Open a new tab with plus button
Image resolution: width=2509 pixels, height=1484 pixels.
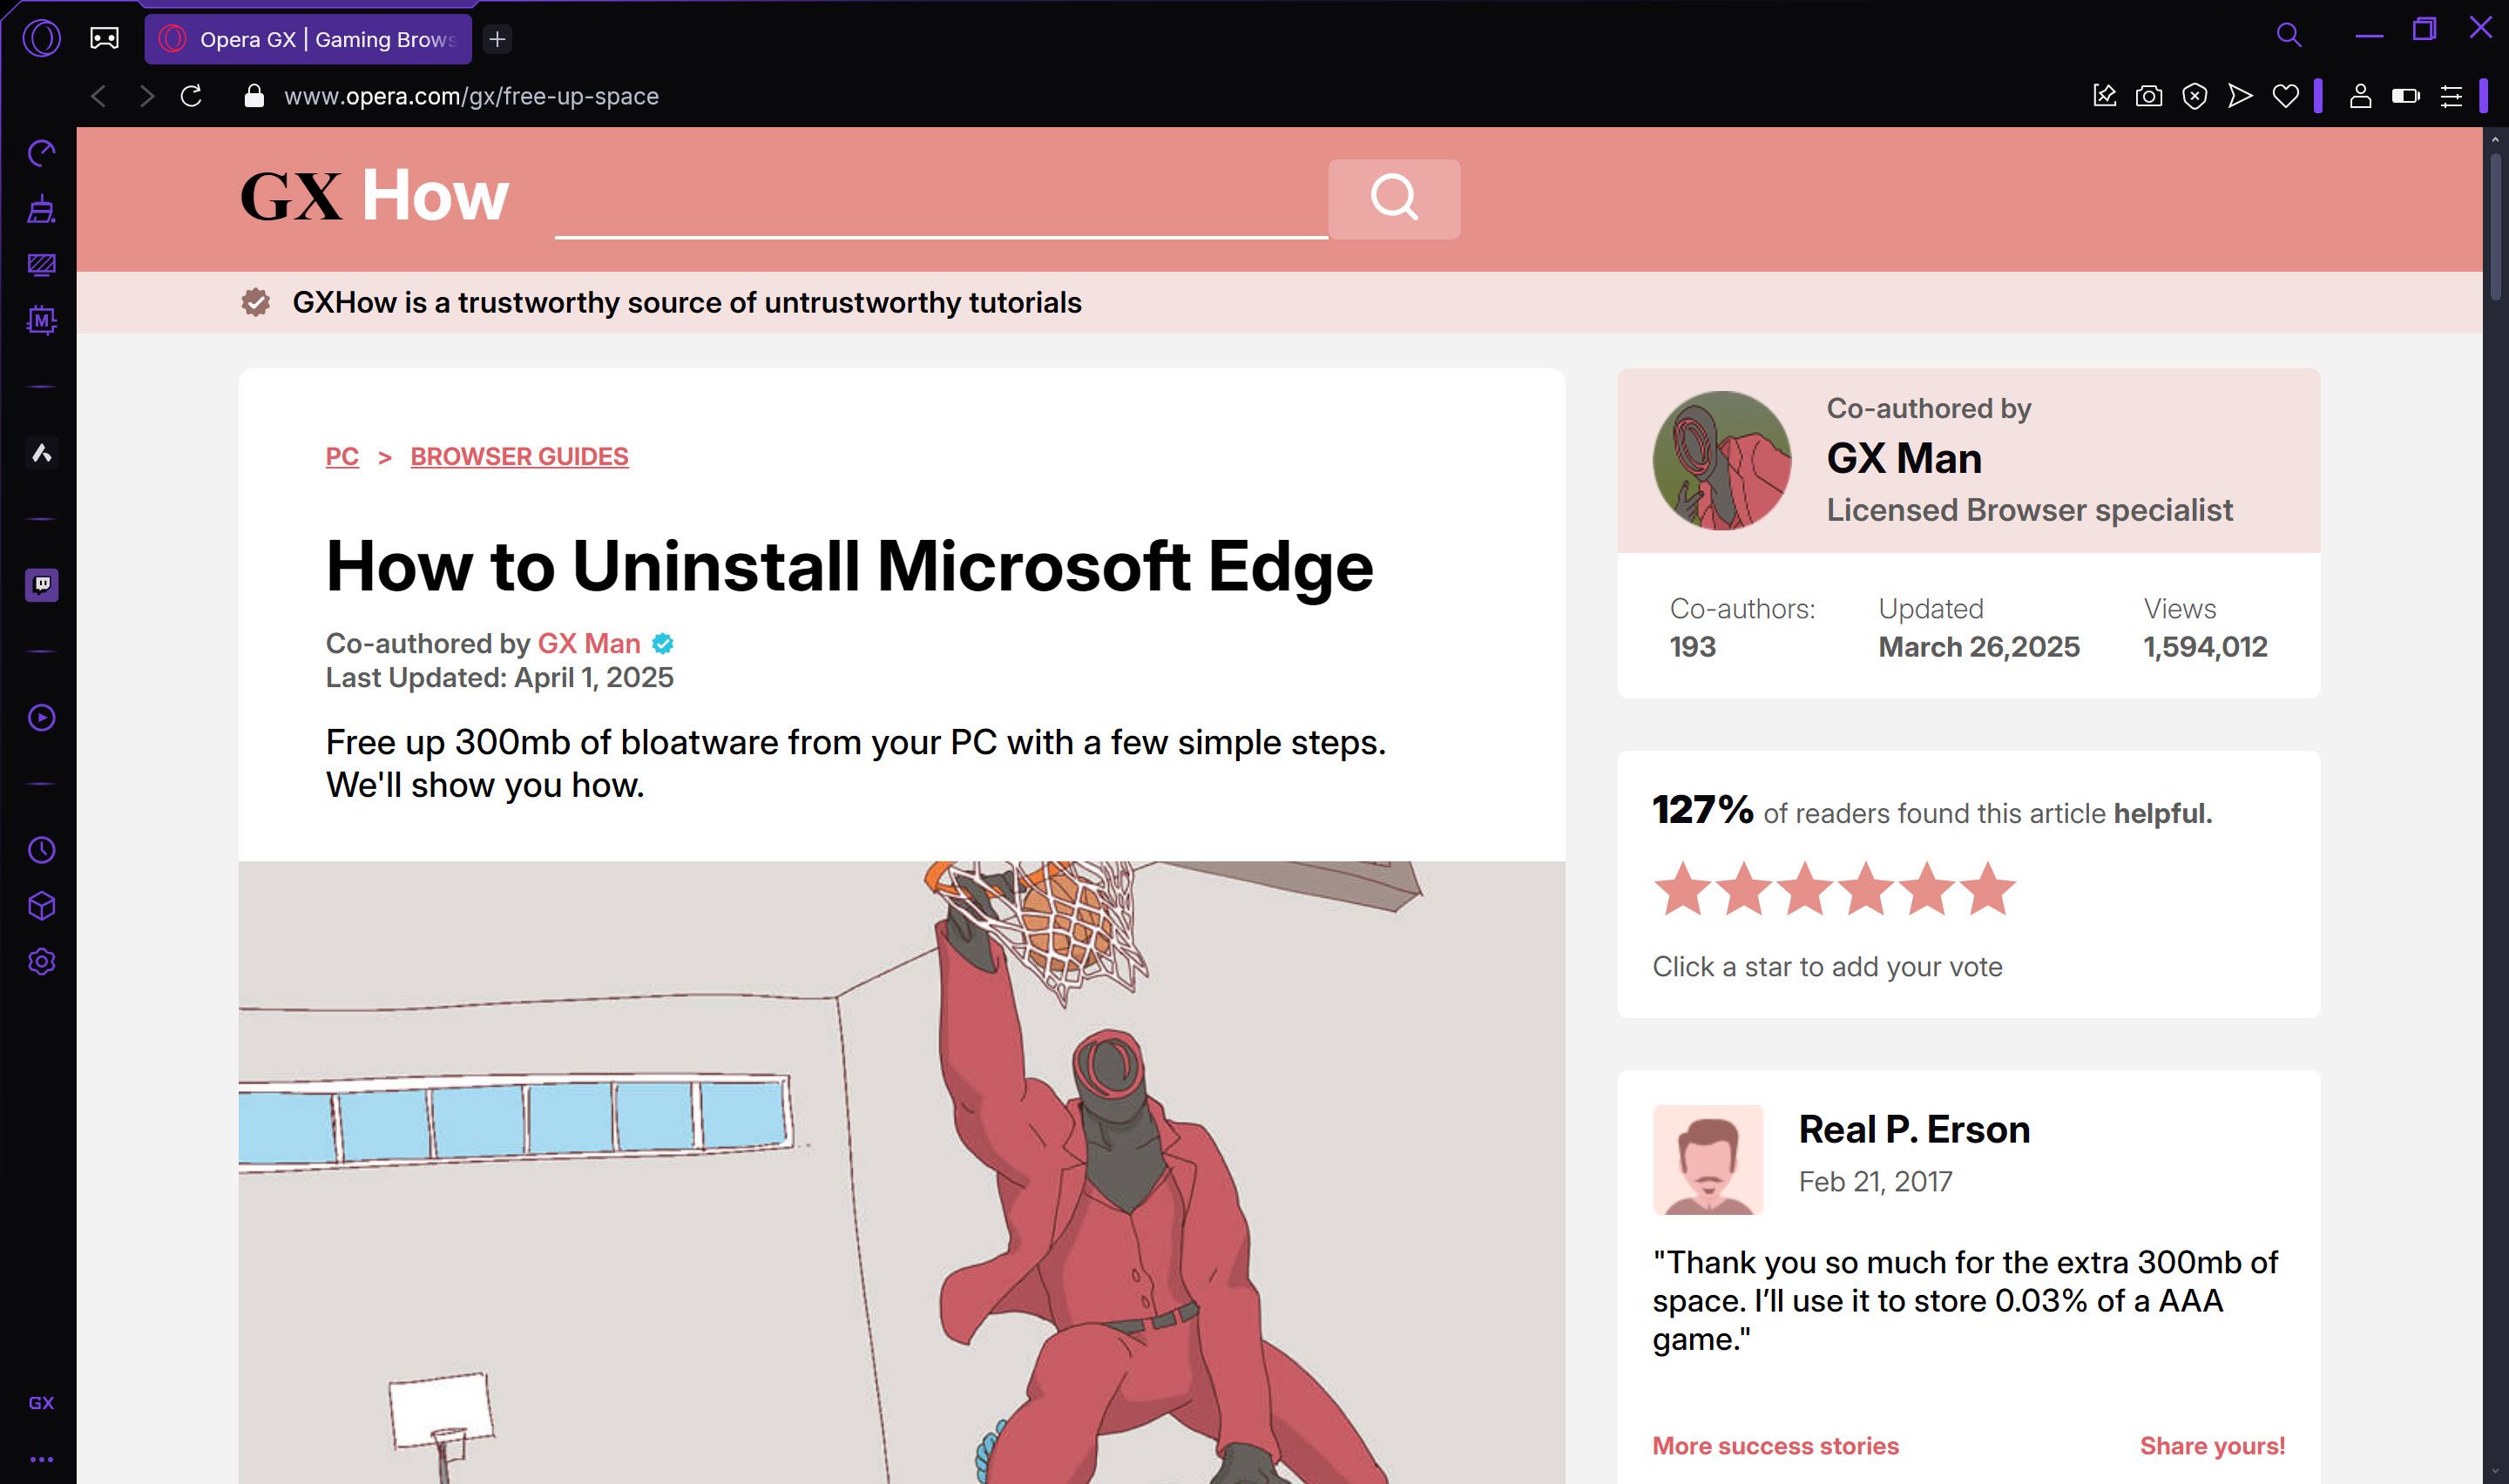[x=497, y=39]
